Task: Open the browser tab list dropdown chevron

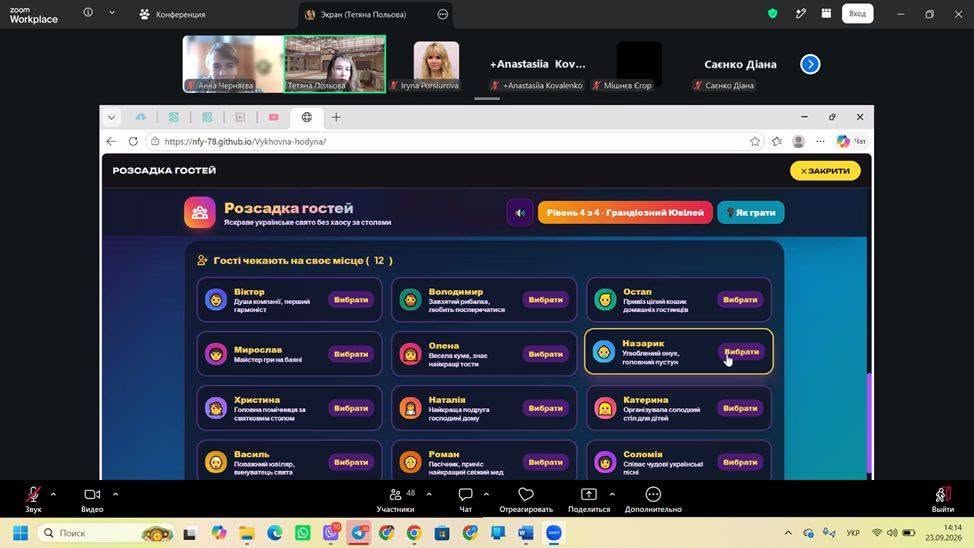Action: click(111, 117)
